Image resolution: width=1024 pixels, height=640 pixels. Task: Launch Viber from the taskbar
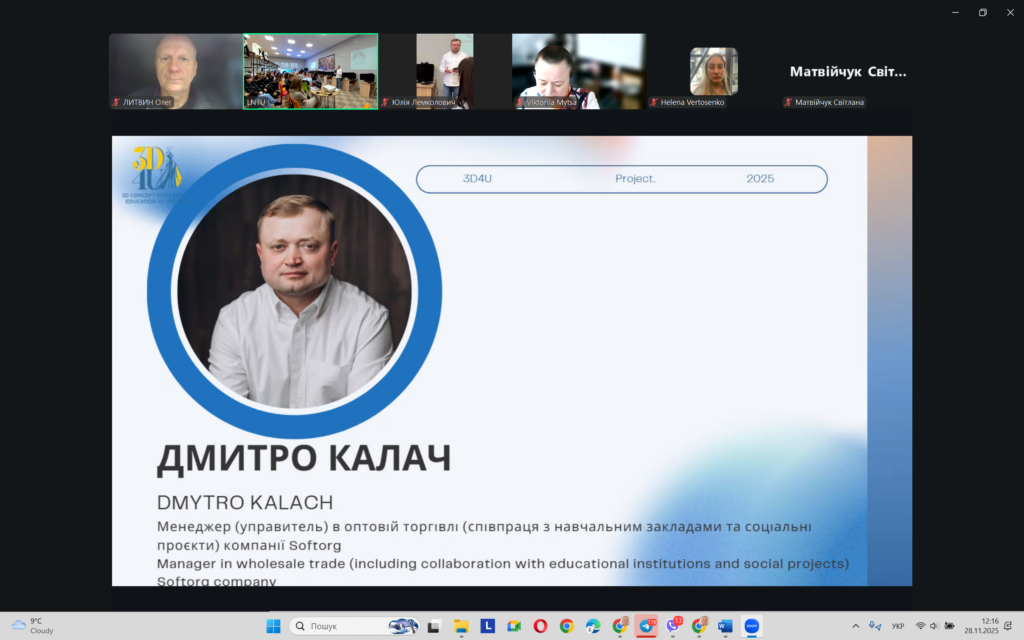click(673, 626)
